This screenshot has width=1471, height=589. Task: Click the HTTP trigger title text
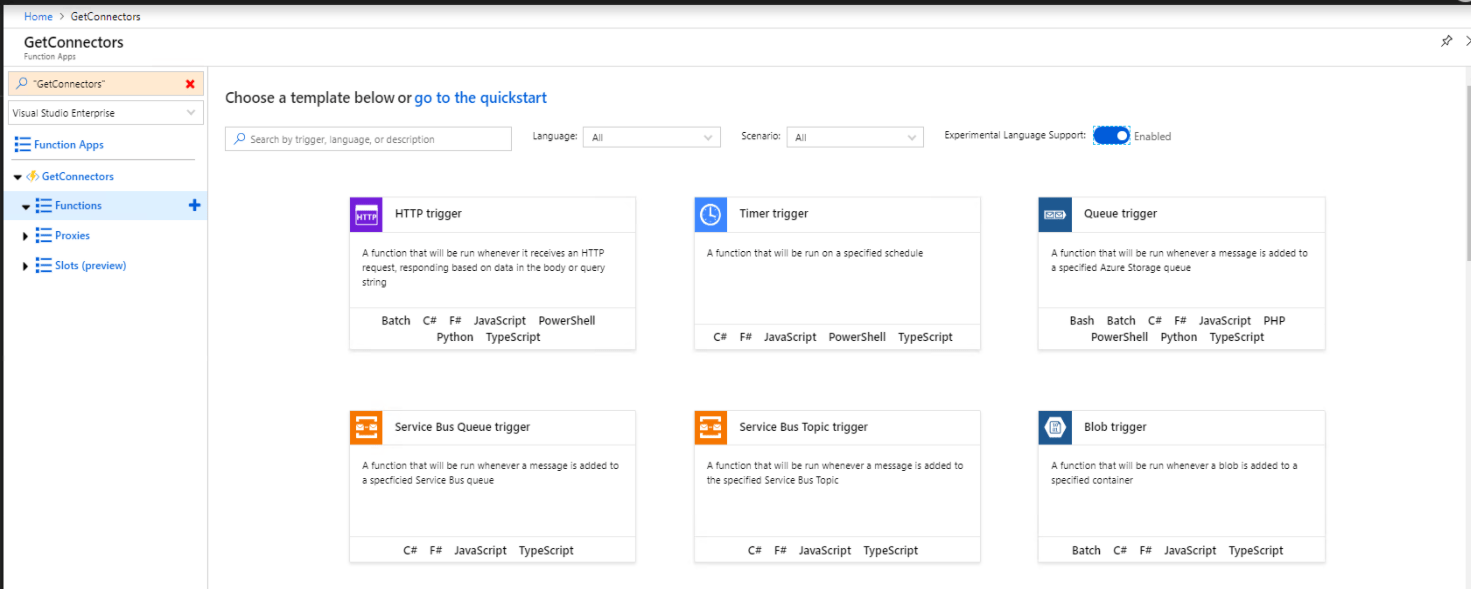coord(428,214)
